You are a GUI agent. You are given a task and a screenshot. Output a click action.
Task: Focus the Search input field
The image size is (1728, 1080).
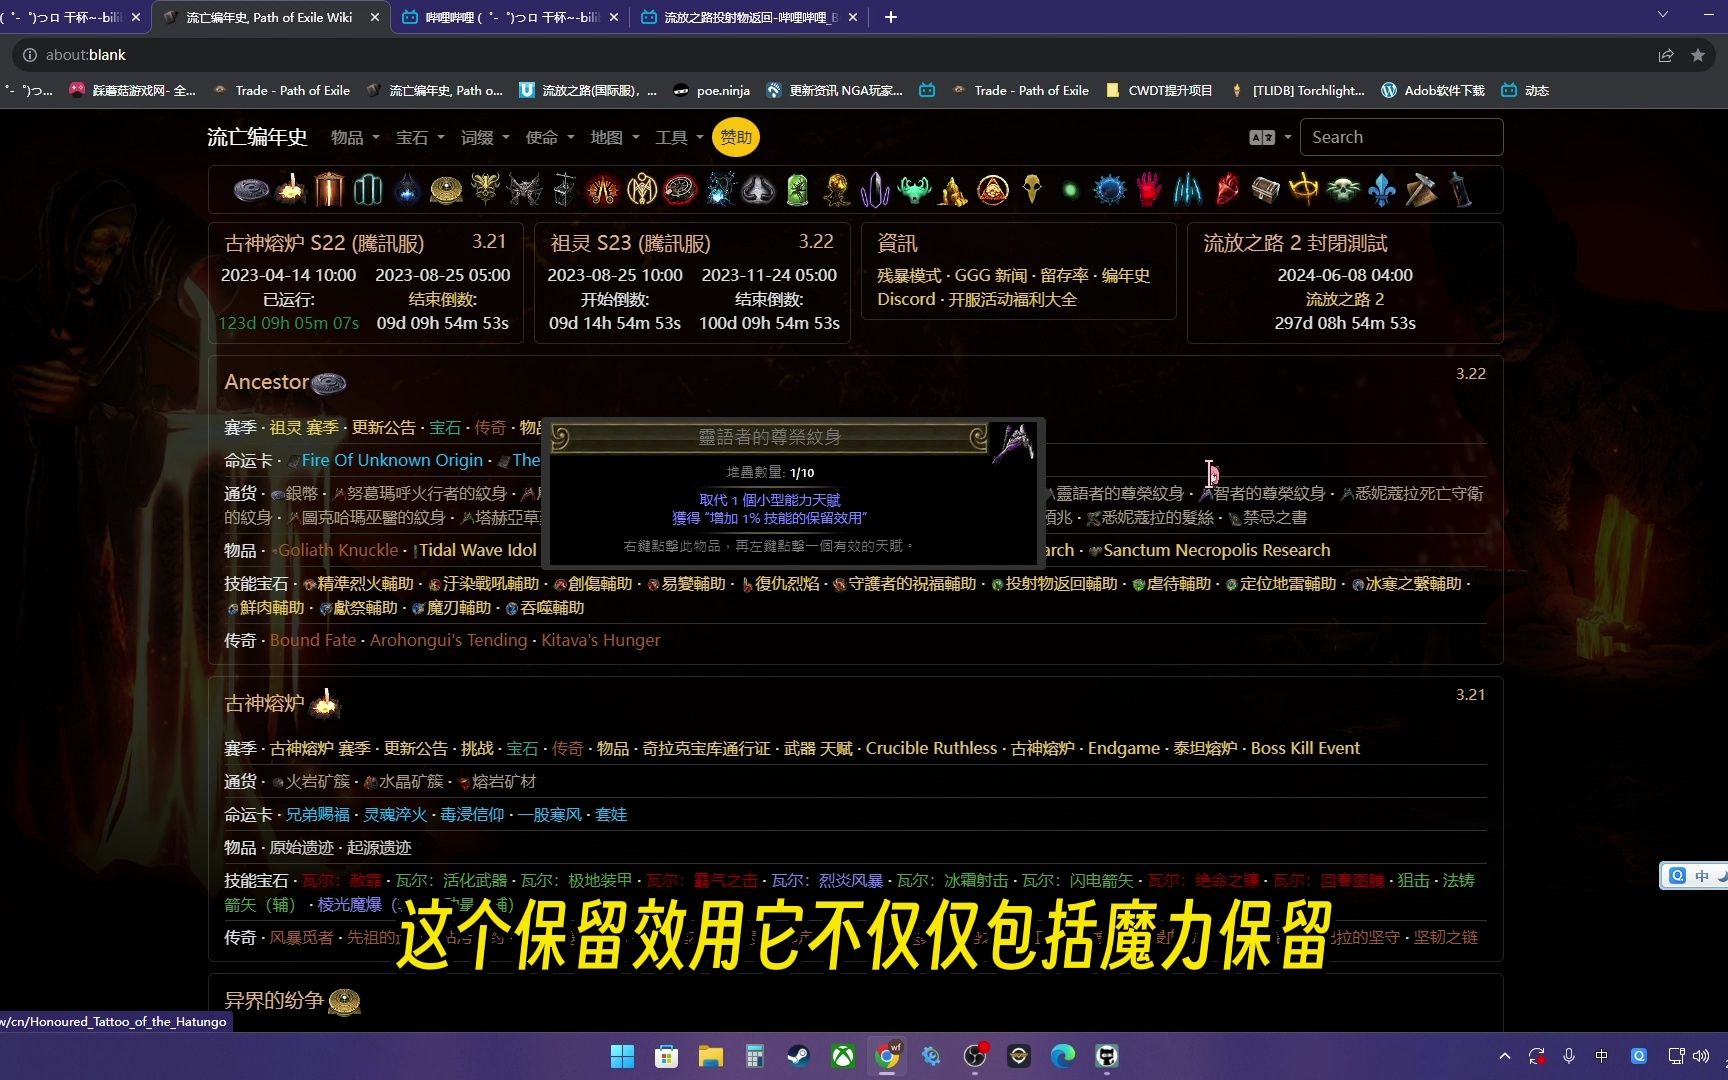click(1401, 137)
